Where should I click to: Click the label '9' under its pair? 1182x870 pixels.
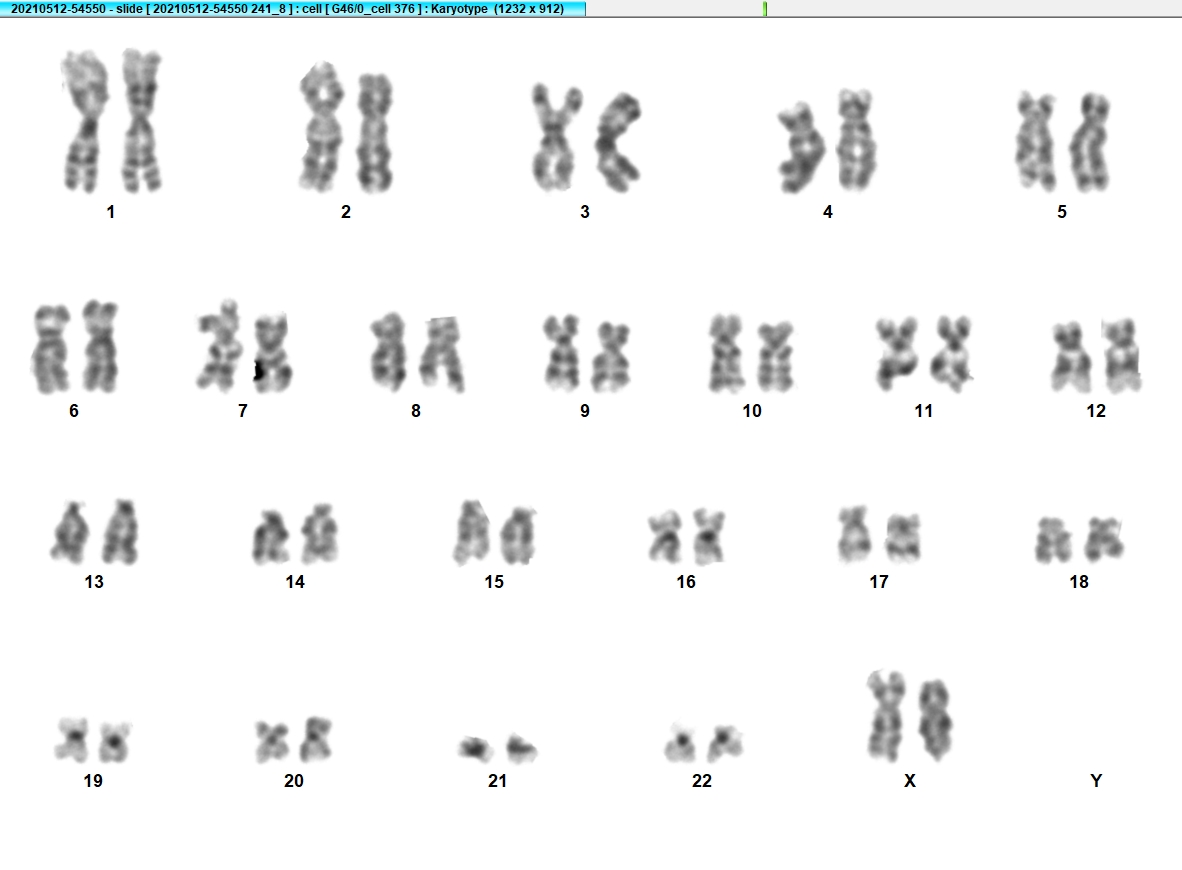tap(585, 411)
